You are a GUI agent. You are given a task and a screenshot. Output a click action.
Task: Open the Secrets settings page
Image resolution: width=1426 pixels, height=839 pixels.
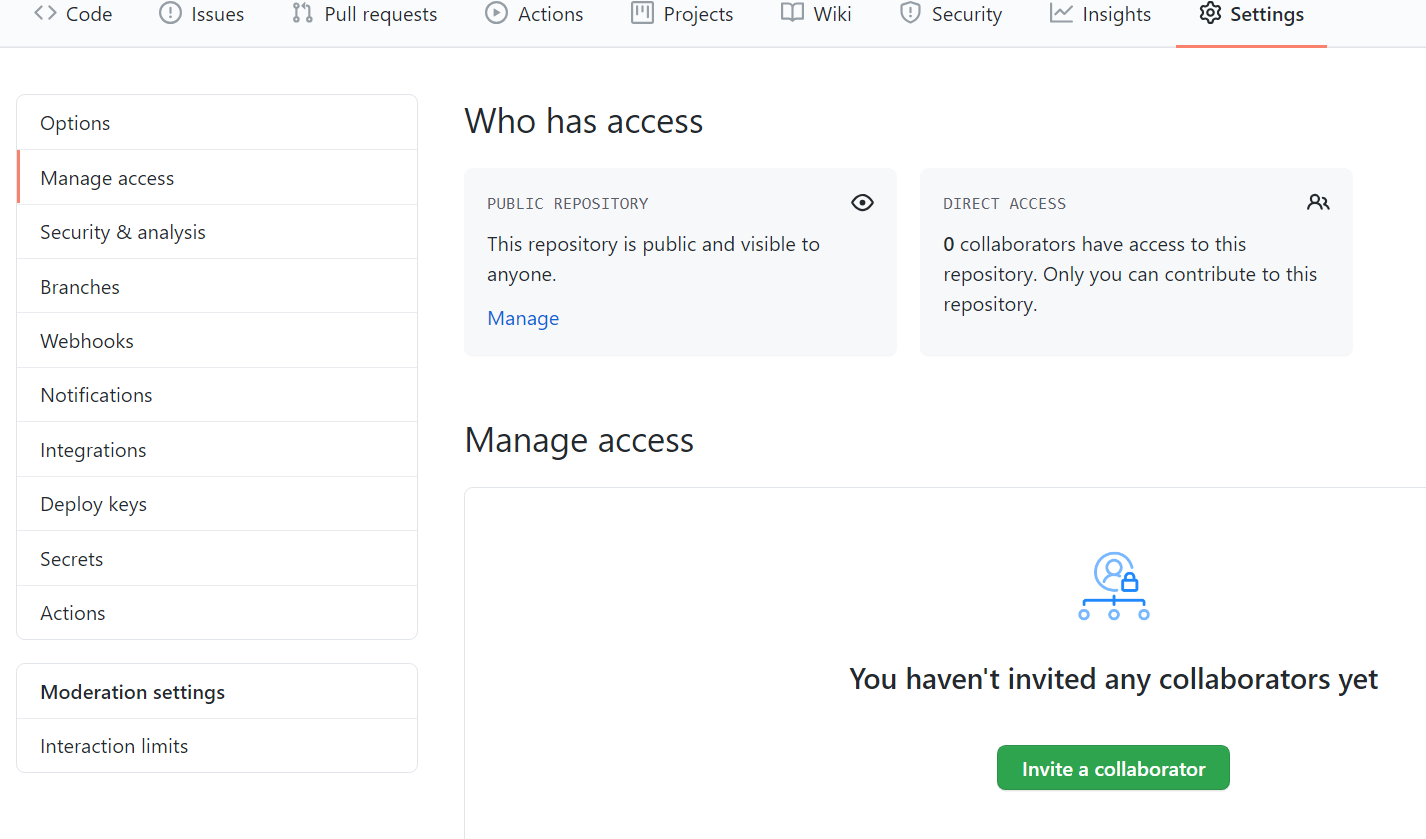(x=217, y=559)
